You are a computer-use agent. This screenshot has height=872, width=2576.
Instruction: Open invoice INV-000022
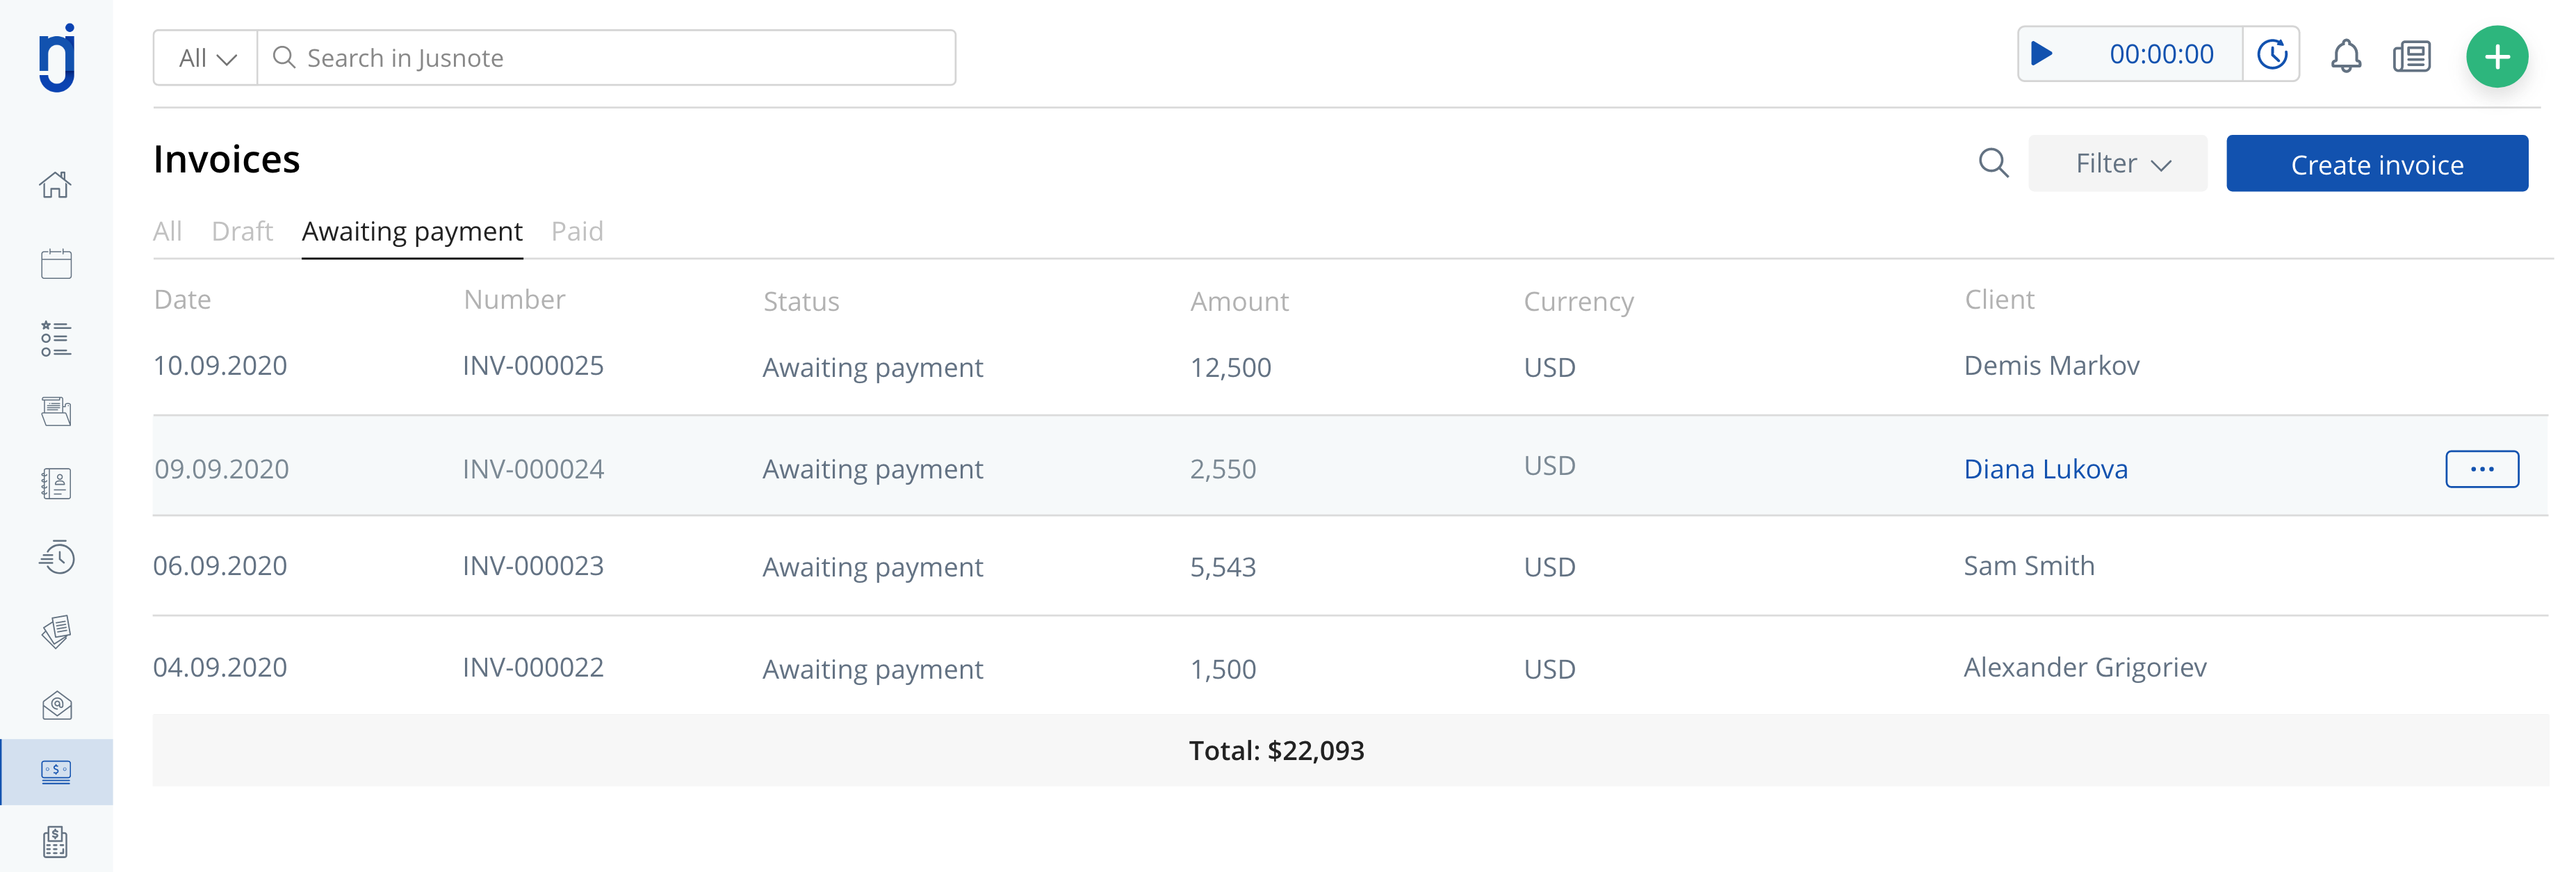click(533, 667)
